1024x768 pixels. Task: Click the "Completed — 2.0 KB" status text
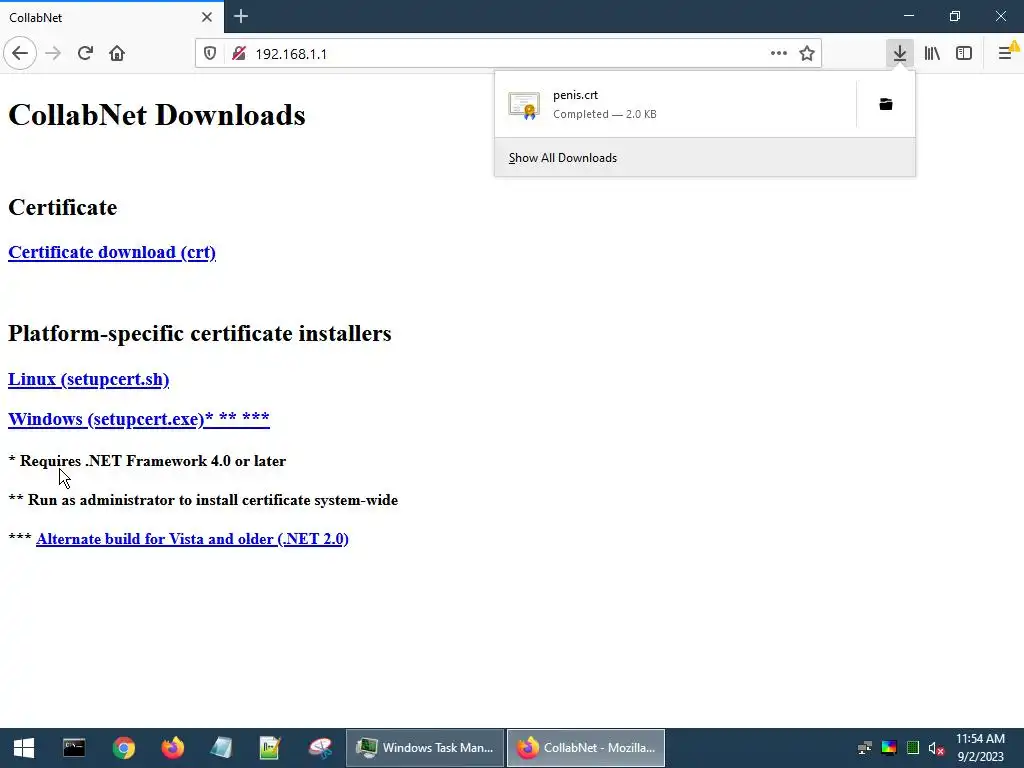point(605,114)
